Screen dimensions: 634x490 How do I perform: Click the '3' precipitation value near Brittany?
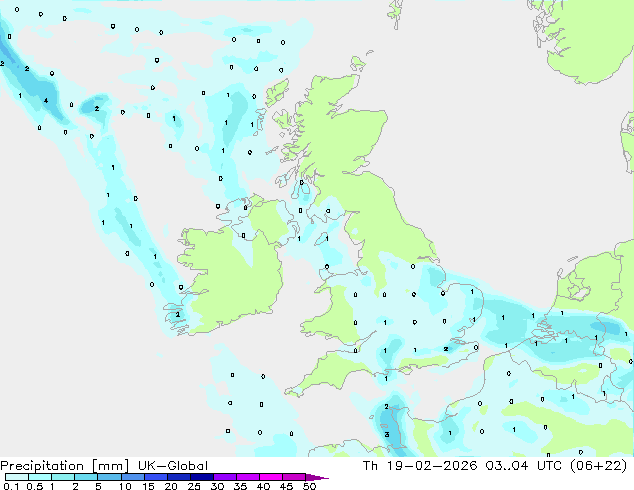[x=387, y=435]
